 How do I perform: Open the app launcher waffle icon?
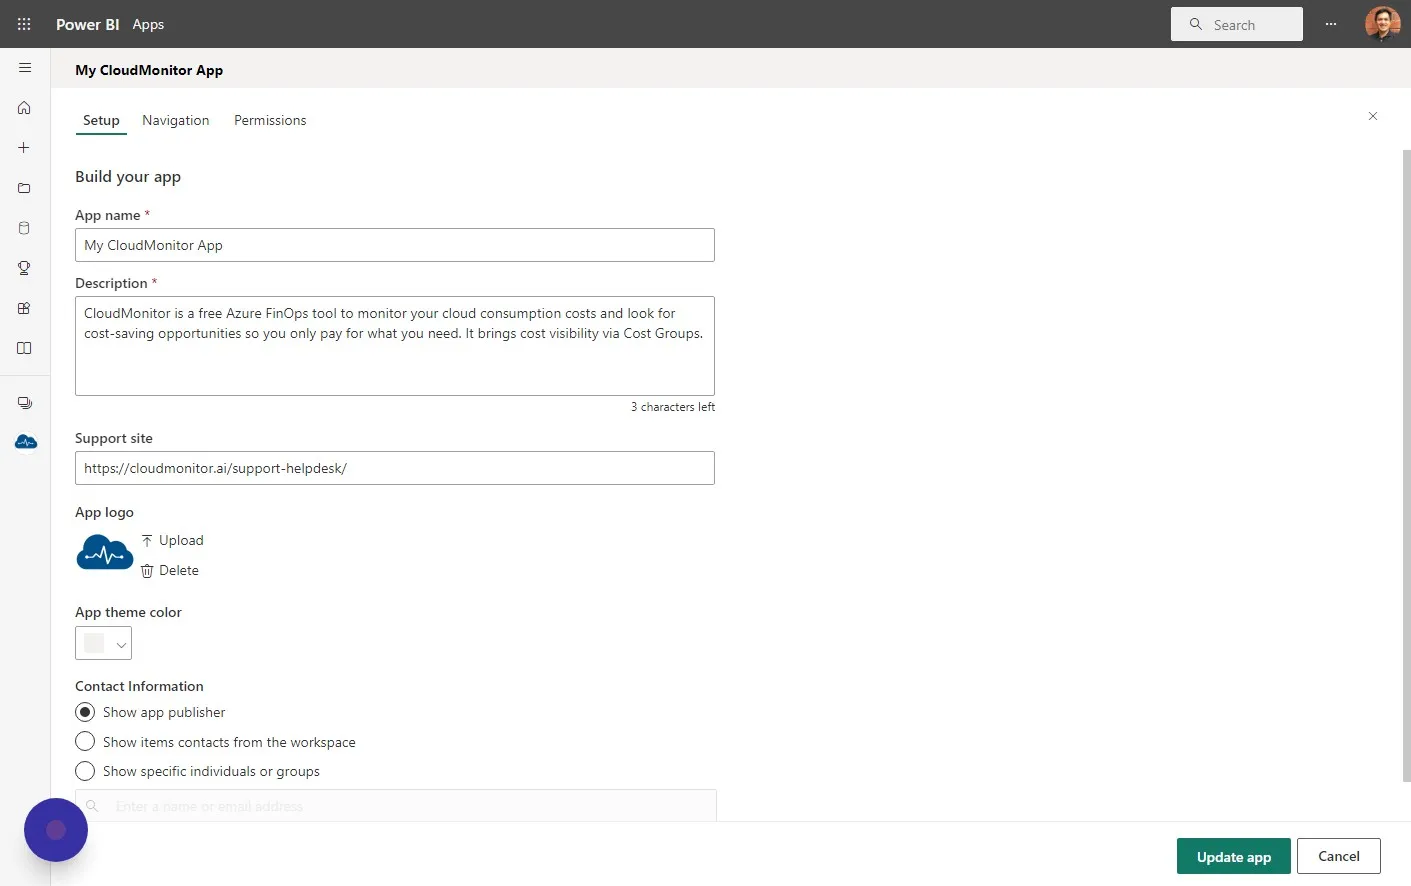(x=24, y=24)
